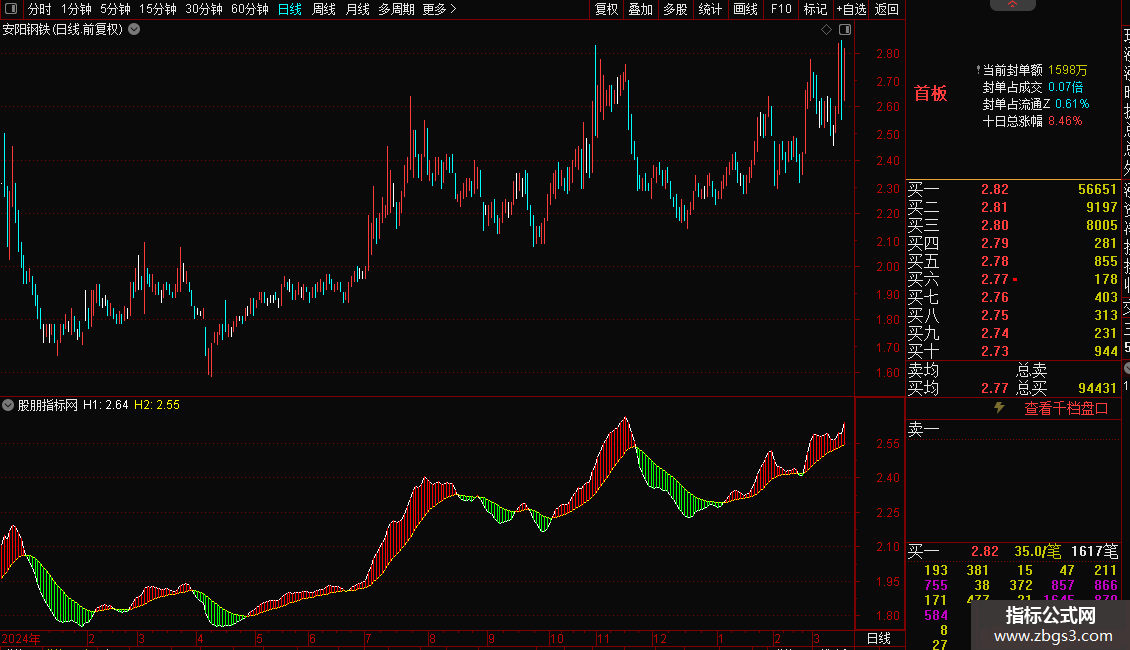This screenshot has height=650, width=1130.
Task: Click the H2: 2.55 indicator value
Action: (157, 405)
